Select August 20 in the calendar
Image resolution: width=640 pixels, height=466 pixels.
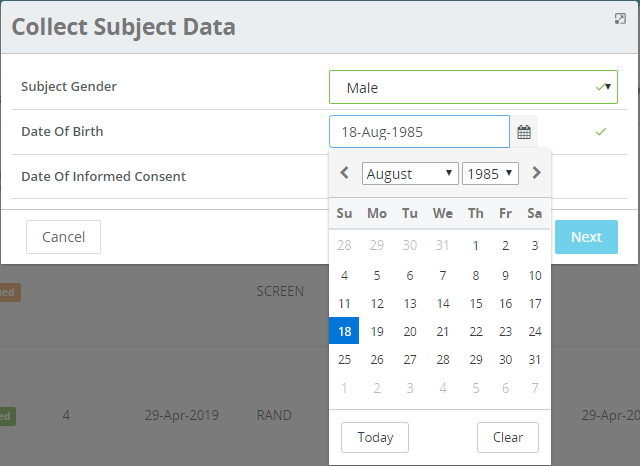pos(410,332)
